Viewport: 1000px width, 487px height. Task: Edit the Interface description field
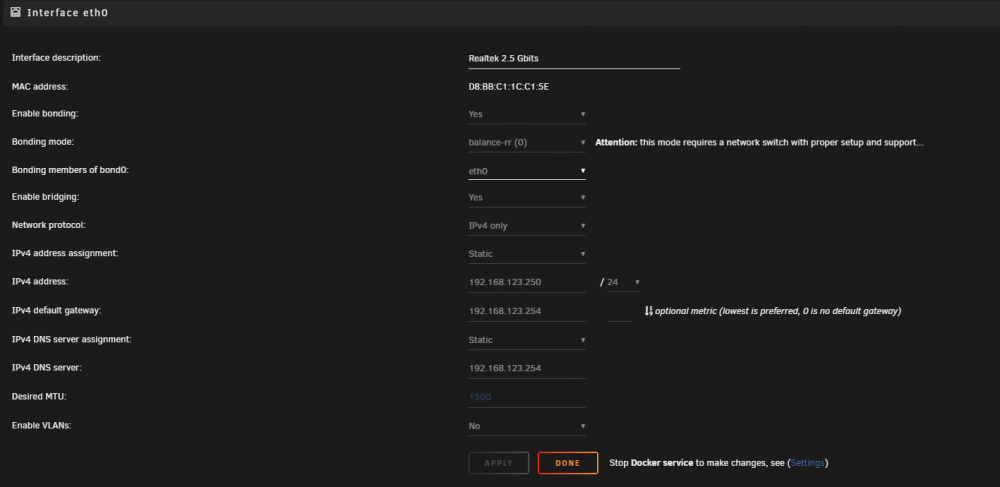[574, 58]
